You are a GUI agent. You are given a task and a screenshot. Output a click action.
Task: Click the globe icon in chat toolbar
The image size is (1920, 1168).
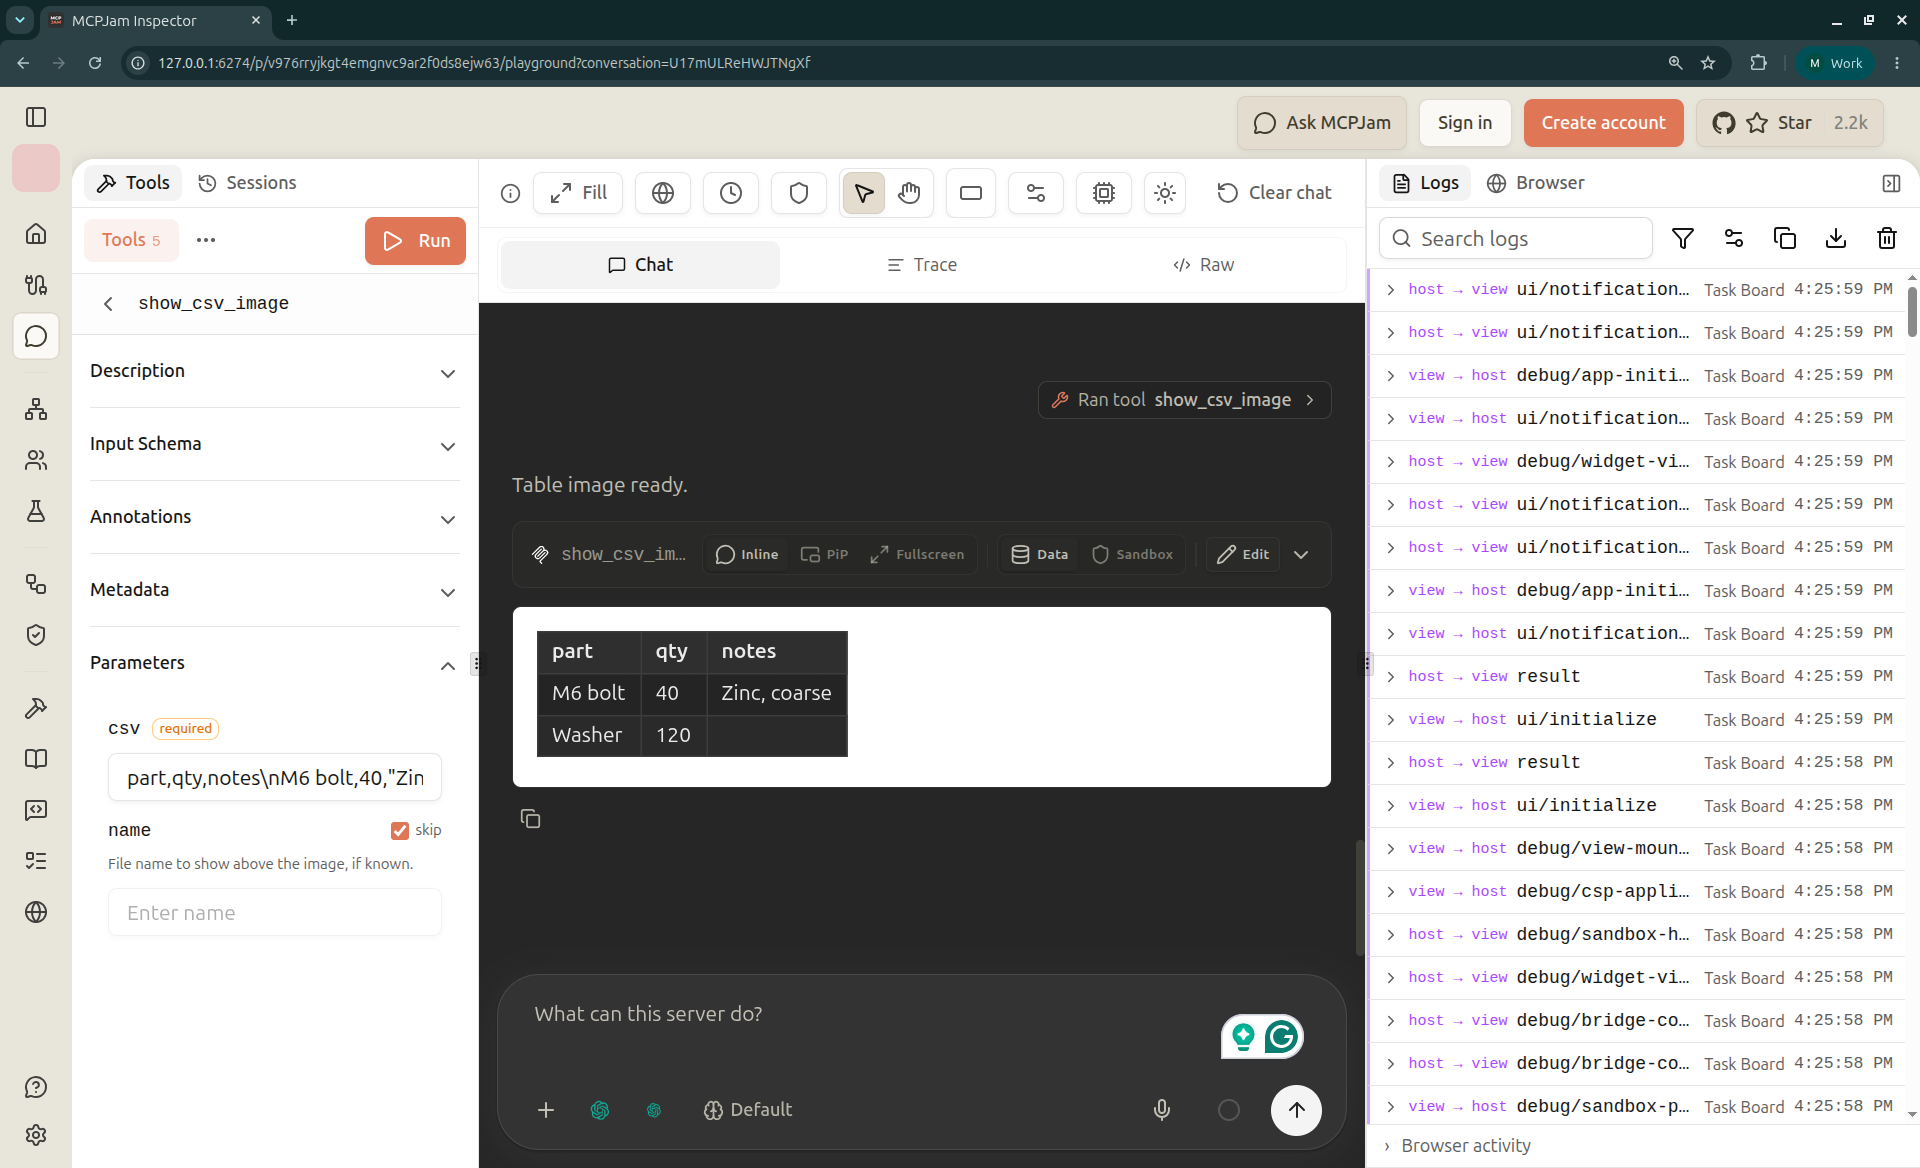point(663,193)
